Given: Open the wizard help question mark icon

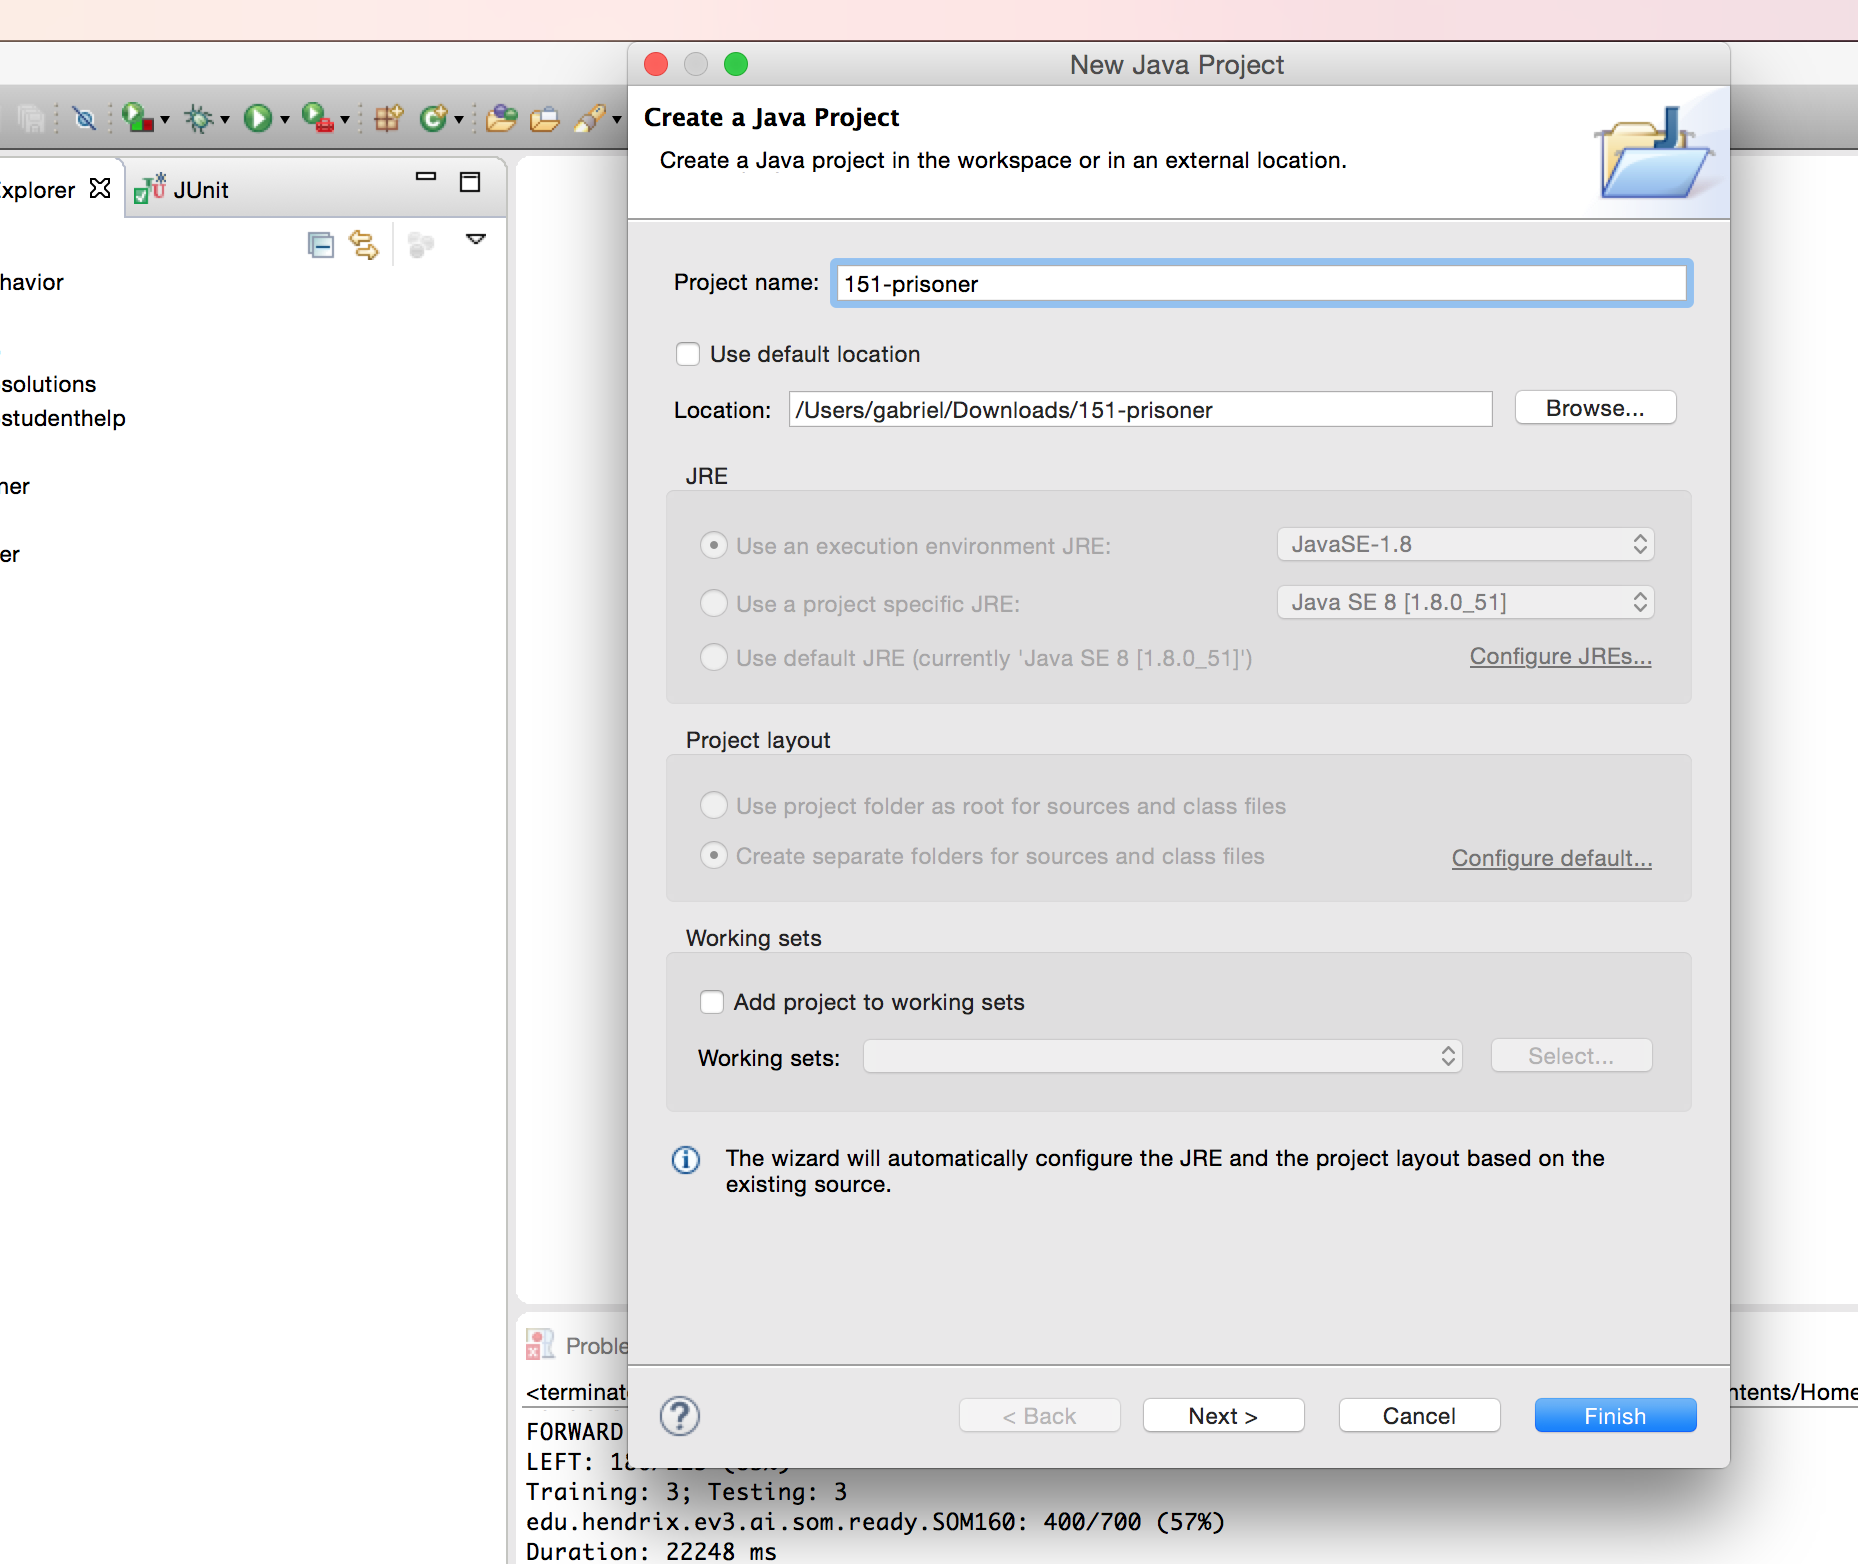Looking at the screenshot, I should point(680,1416).
